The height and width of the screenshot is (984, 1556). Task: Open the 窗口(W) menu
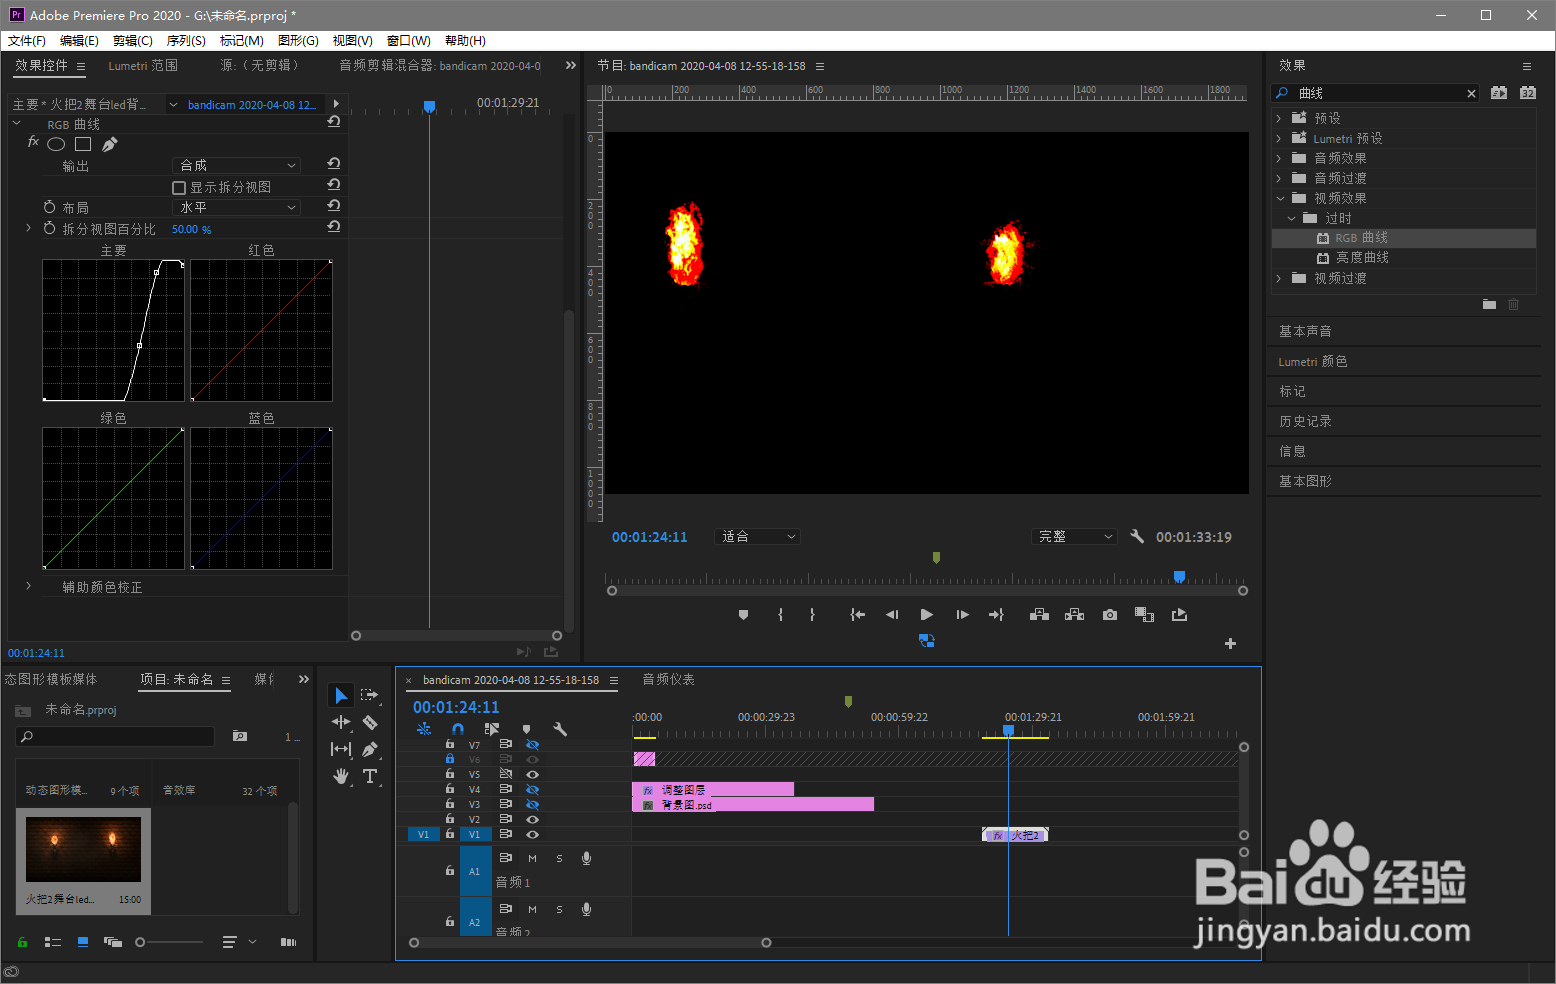click(408, 40)
